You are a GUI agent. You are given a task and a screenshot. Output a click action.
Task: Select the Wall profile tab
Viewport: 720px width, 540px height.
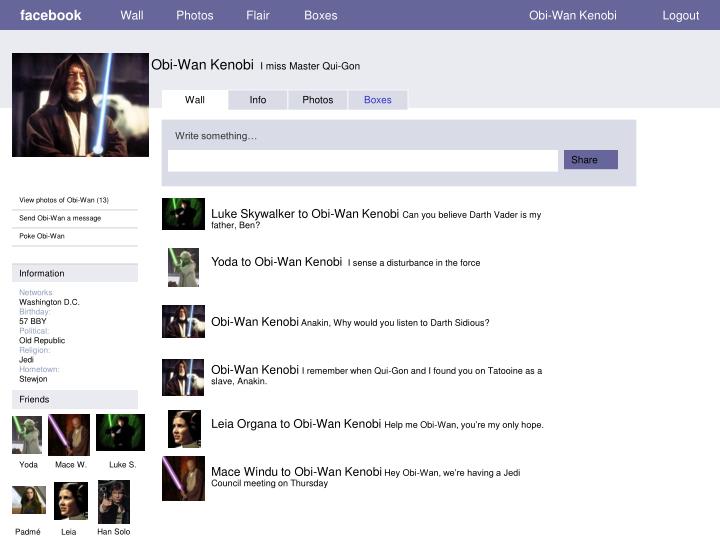(x=195, y=100)
